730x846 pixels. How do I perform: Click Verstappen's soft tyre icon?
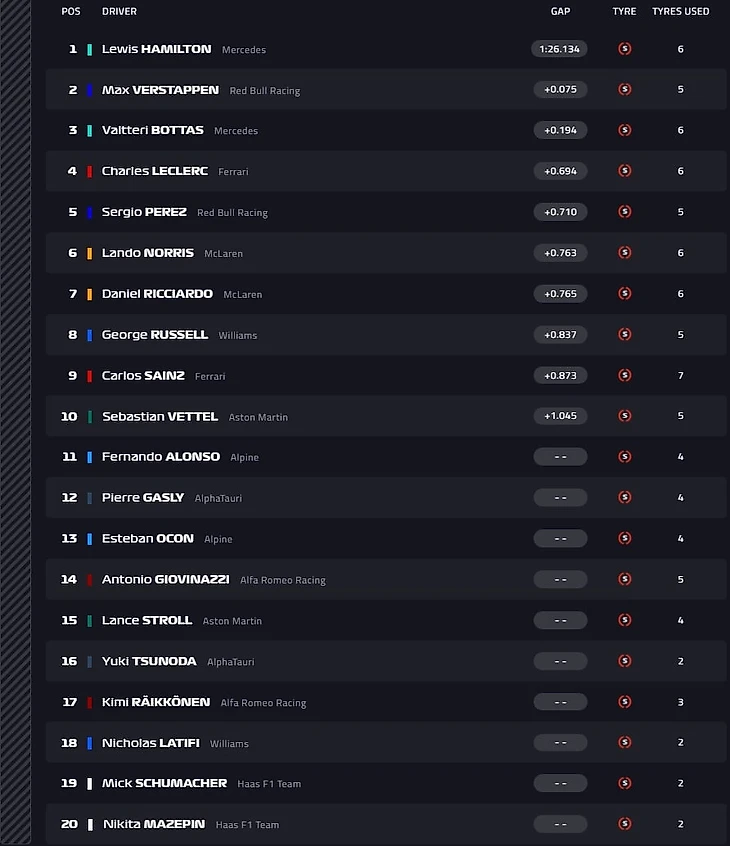(x=625, y=90)
